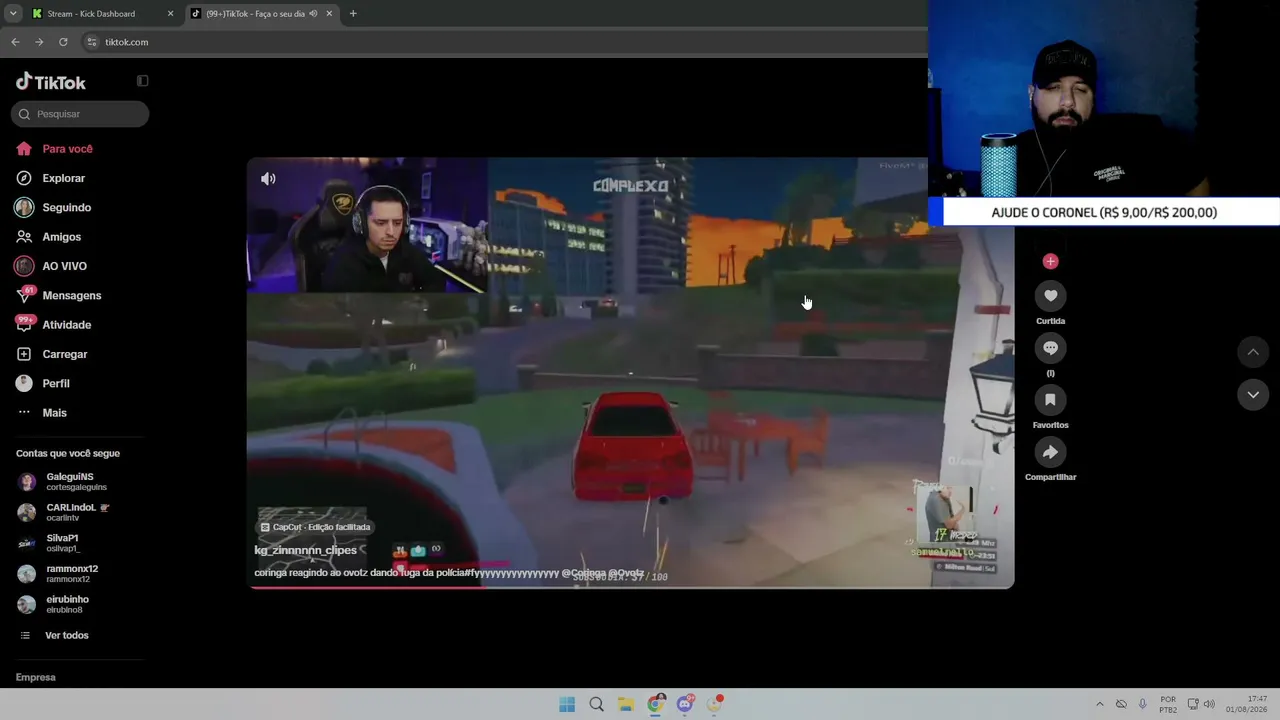
Task: Like the video with the heart icon
Action: (x=1050, y=296)
